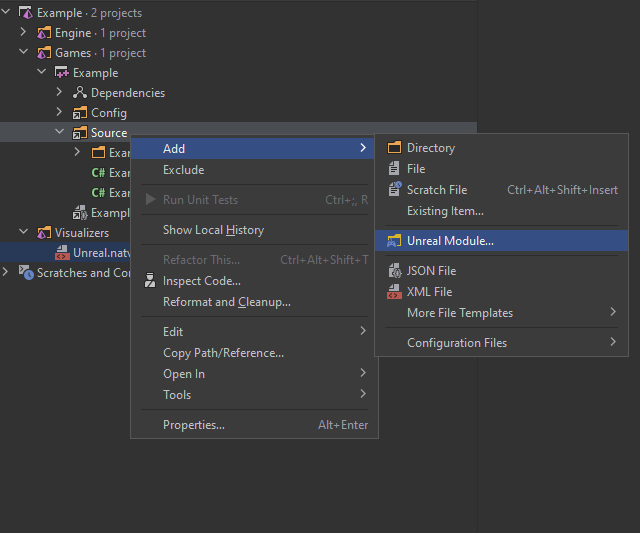Viewport: 640px width, 533px height.
Task: Collapse the Games solution folder
Action: tap(24, 53)
